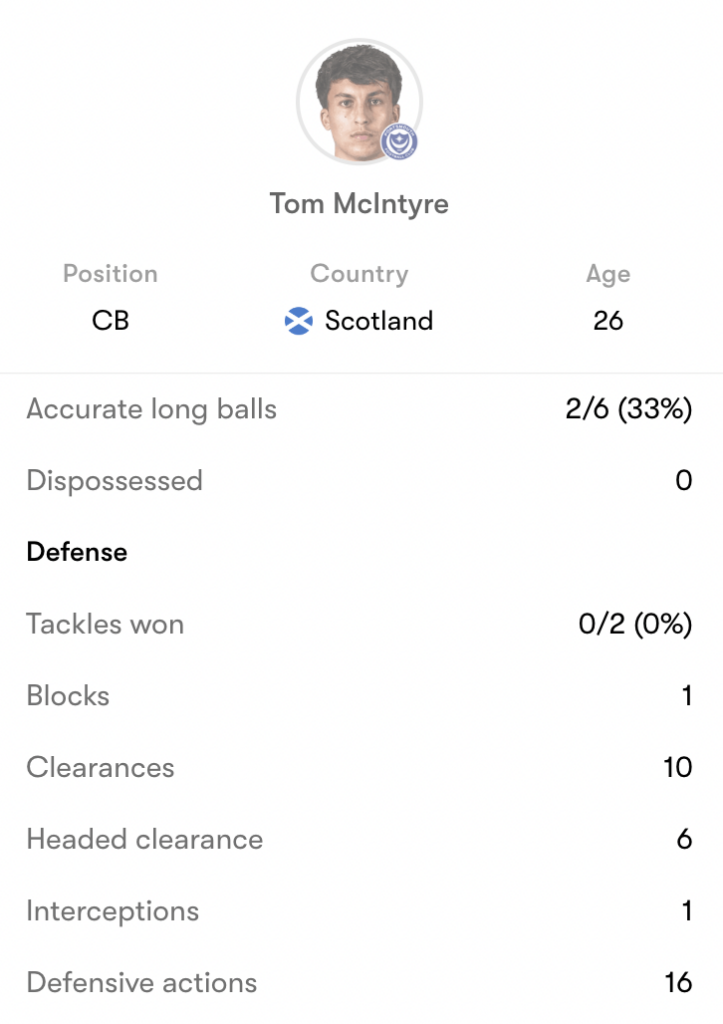This screenshot has width=723, height=1024.
Task: Select the Scotland country label
Action: coord(379,321)
